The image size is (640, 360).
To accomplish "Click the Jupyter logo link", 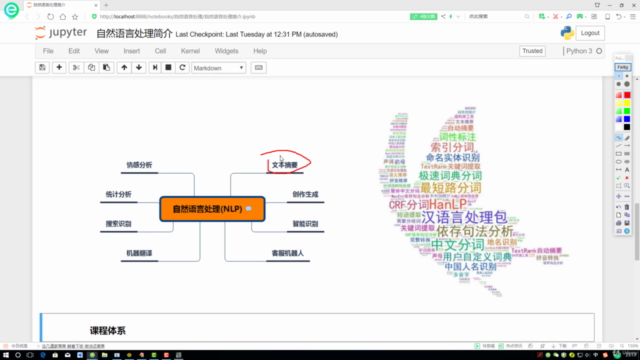I will coord(61,33).
